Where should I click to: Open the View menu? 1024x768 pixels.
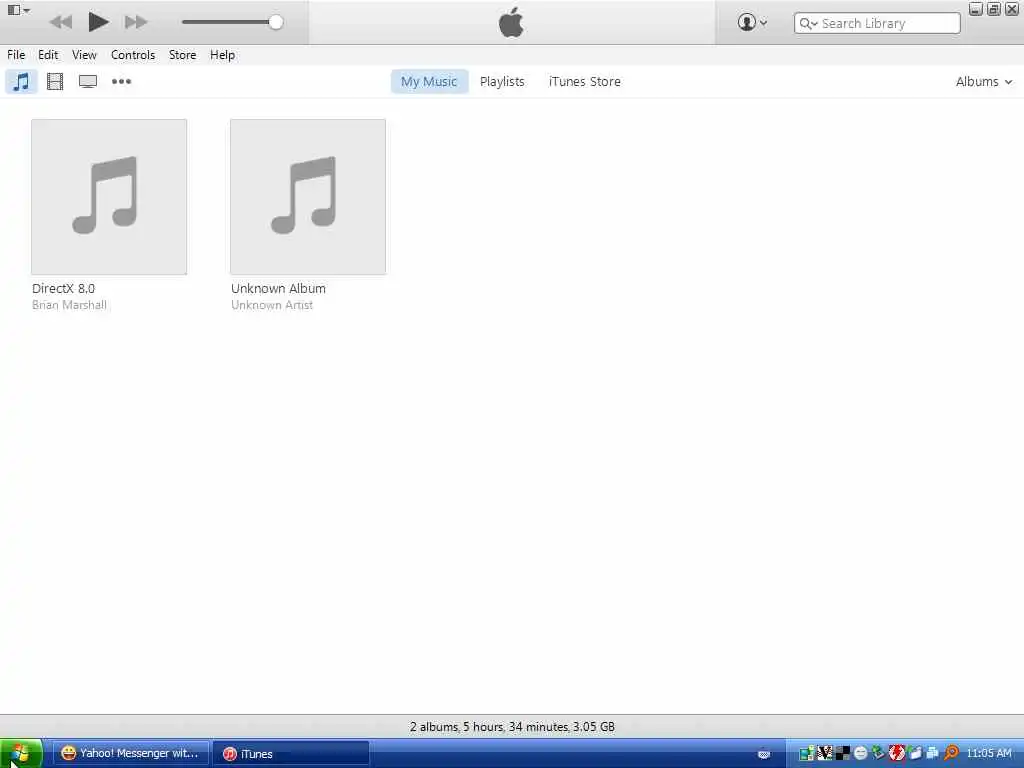click(84, 55)
